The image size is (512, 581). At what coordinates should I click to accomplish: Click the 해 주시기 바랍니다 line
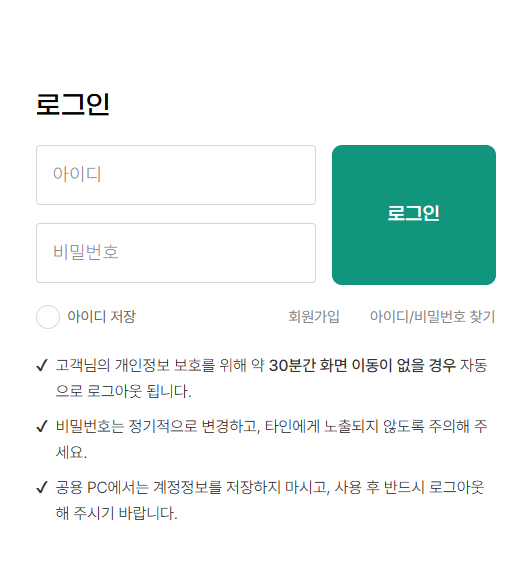click(116, 513)
